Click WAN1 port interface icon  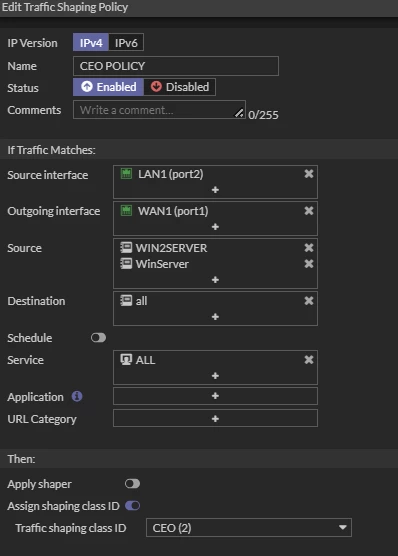(126, 211)
